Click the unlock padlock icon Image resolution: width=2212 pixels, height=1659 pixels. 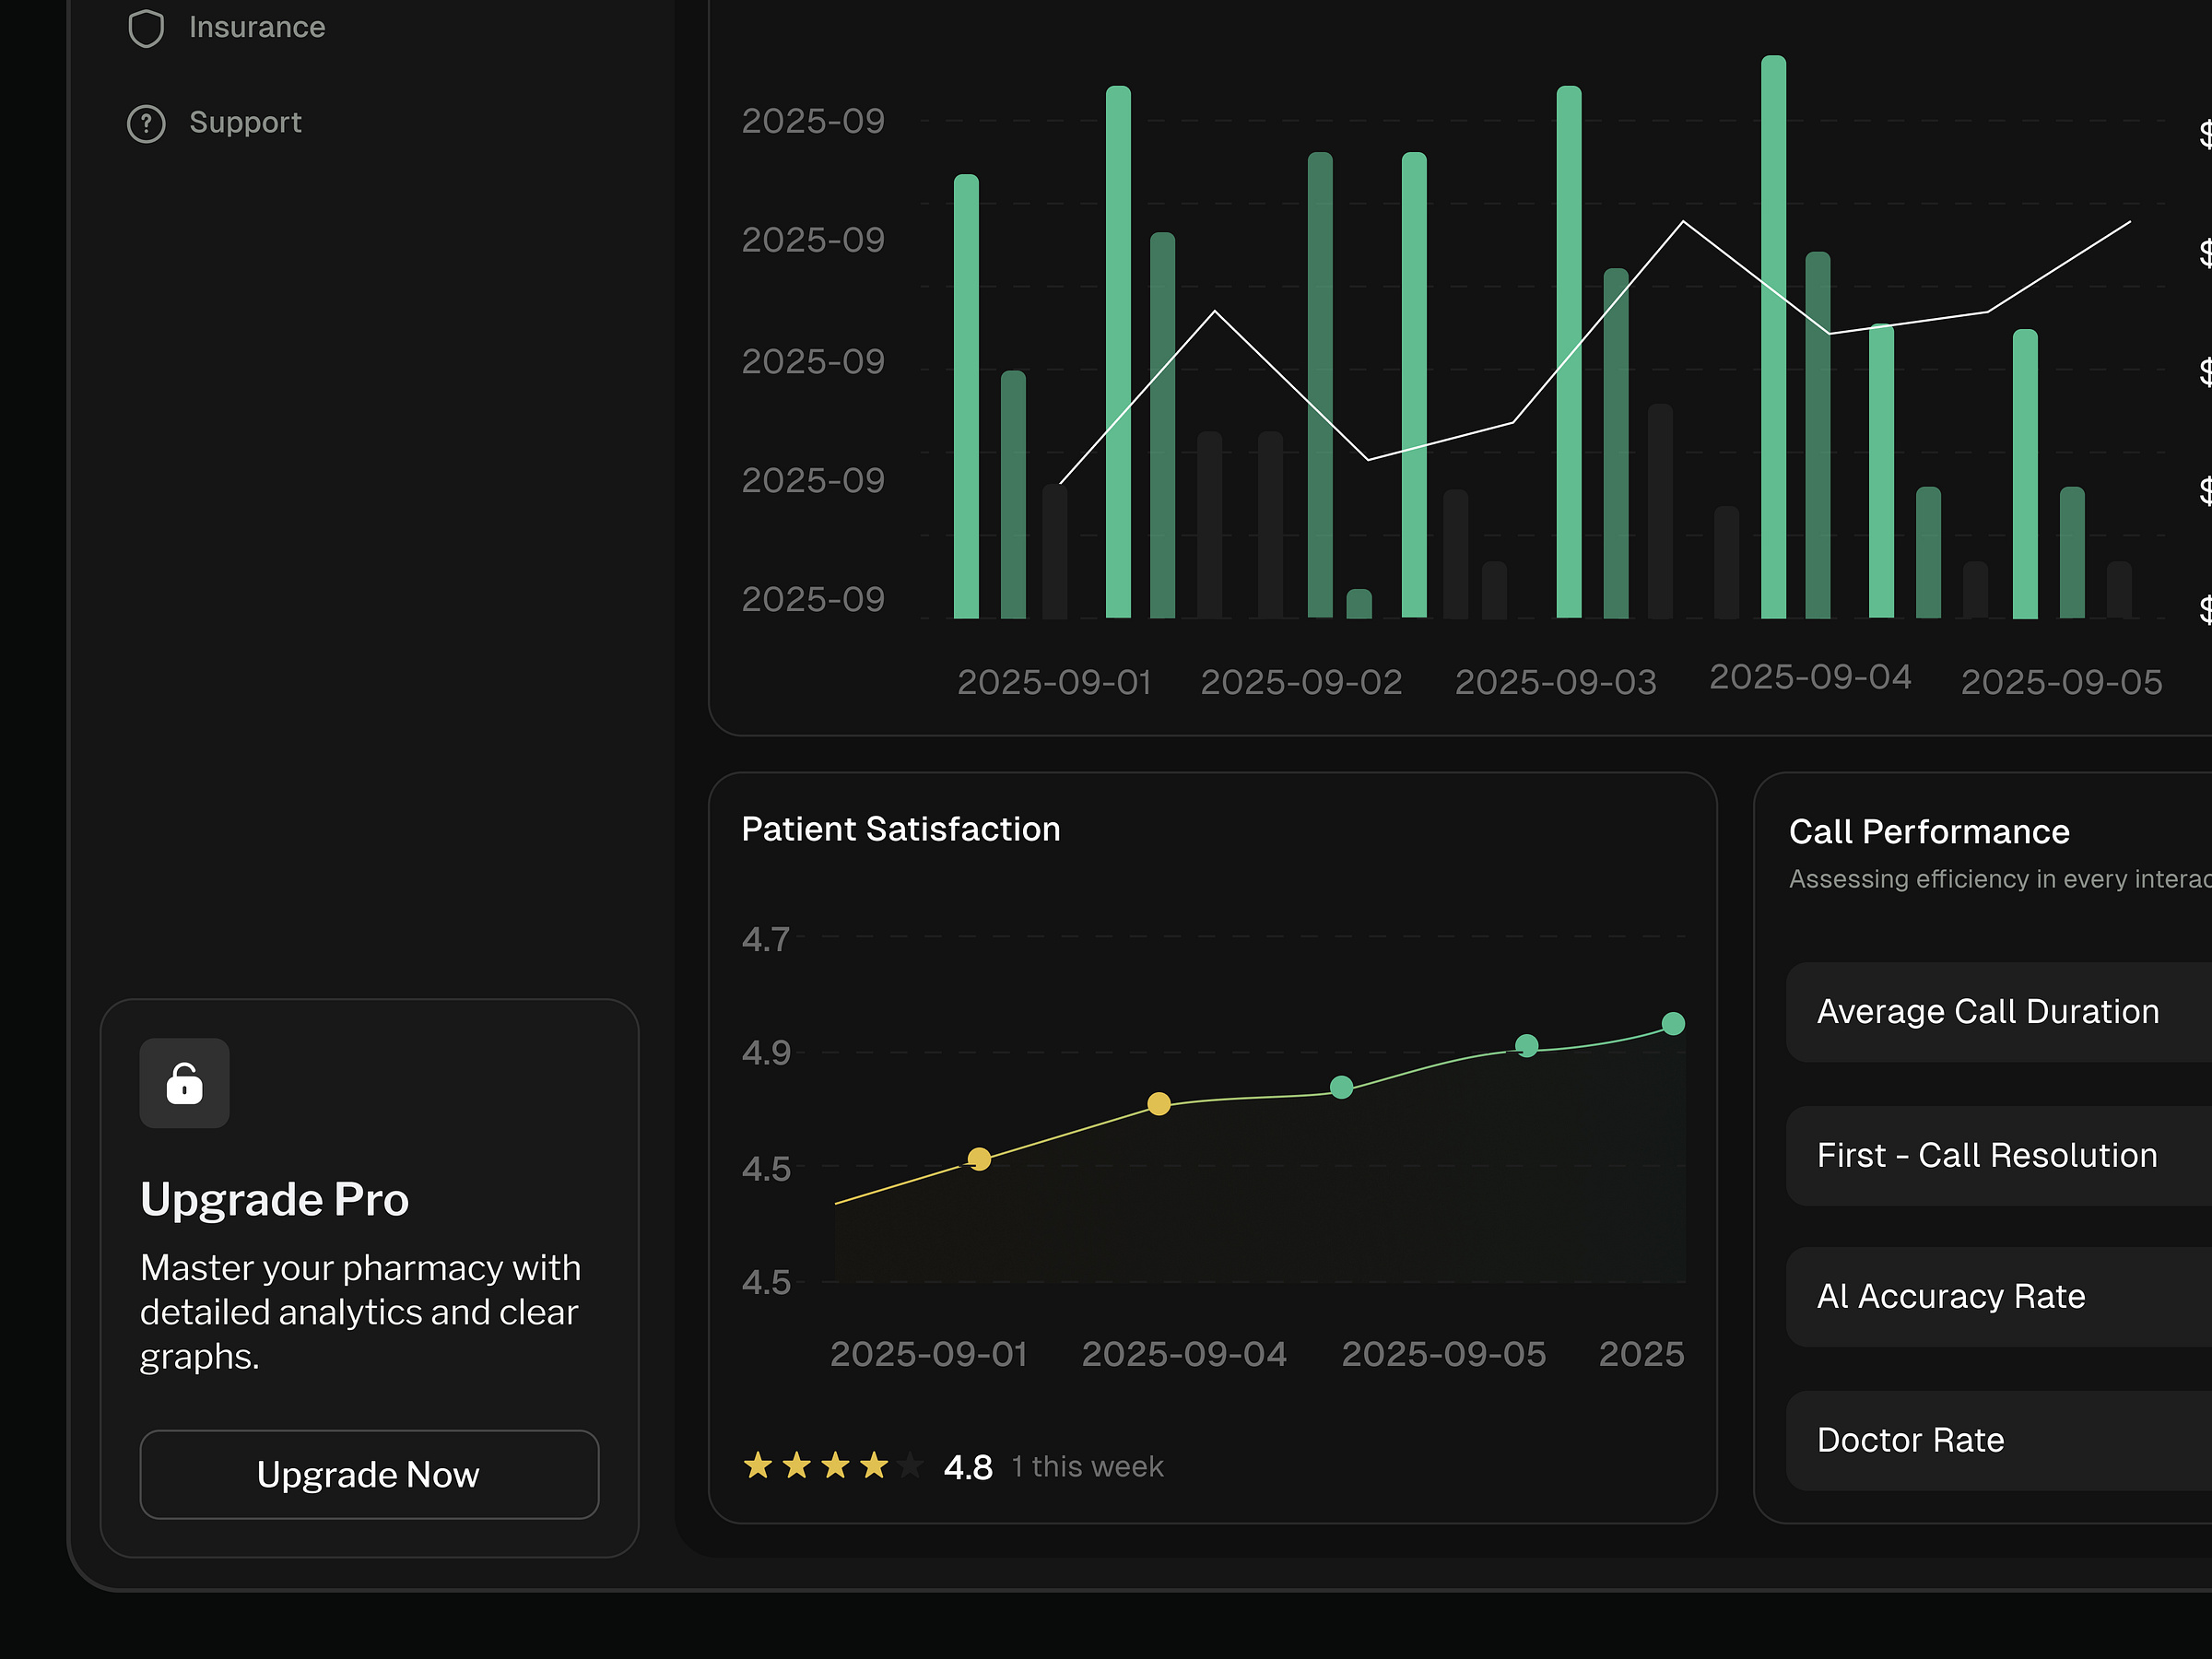(184, 1083)
